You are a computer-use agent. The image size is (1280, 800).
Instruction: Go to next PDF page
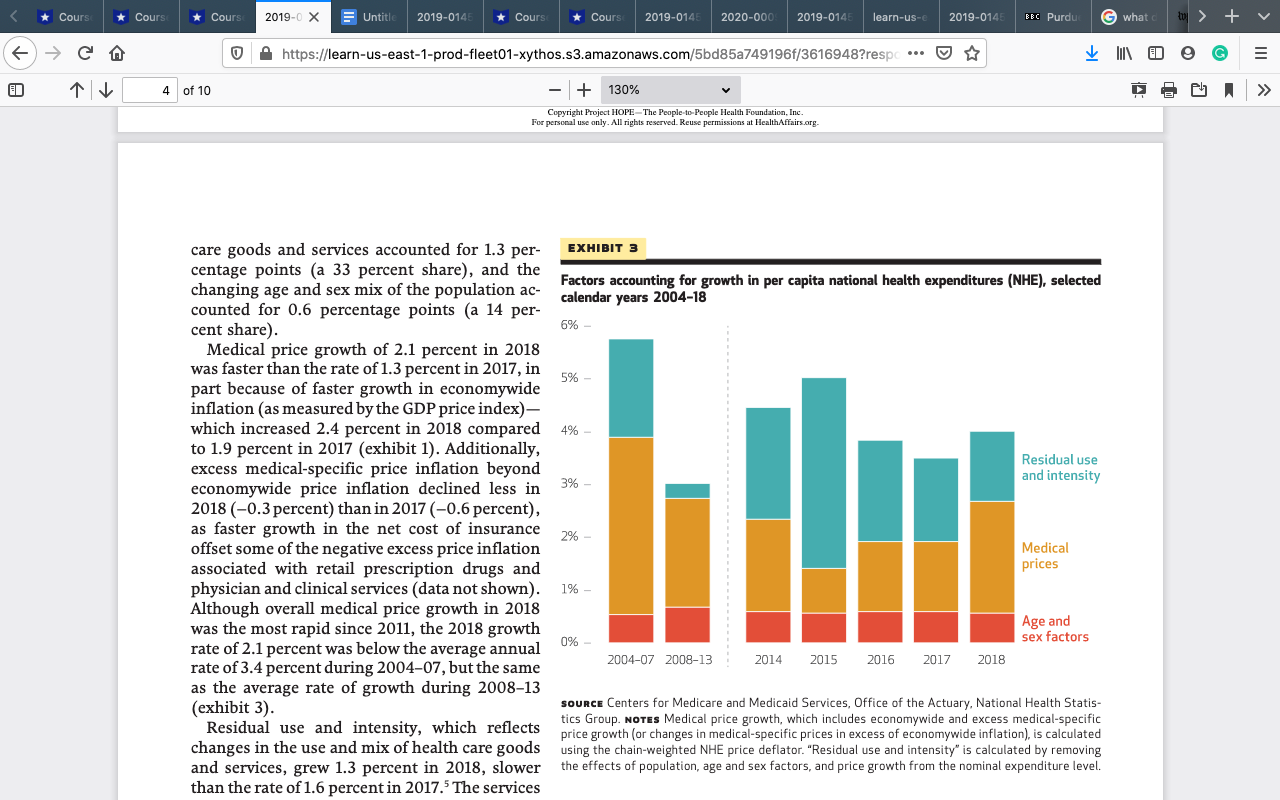(x=106, y=90)
